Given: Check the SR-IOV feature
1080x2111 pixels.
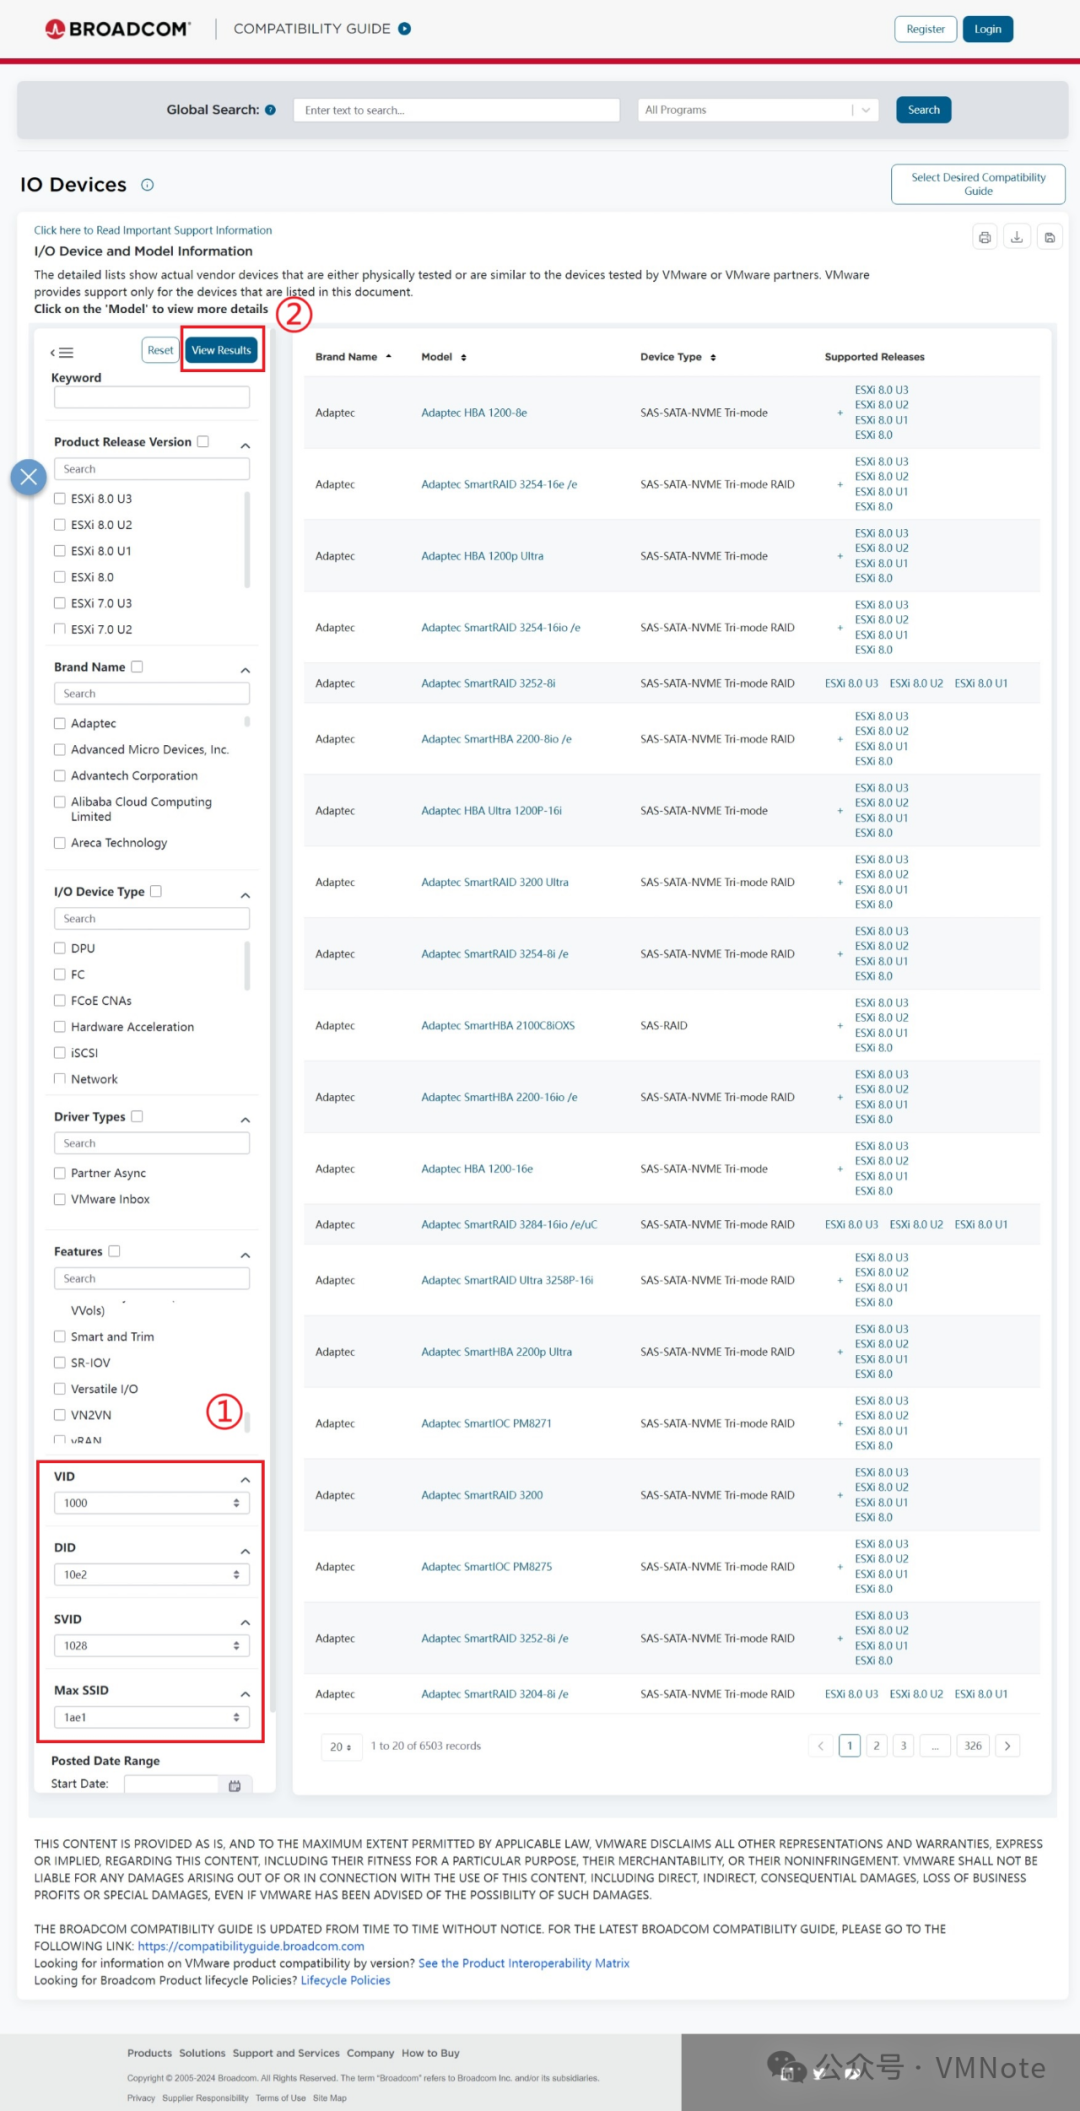Looking at the screenshot, I should click(60, 1362).
